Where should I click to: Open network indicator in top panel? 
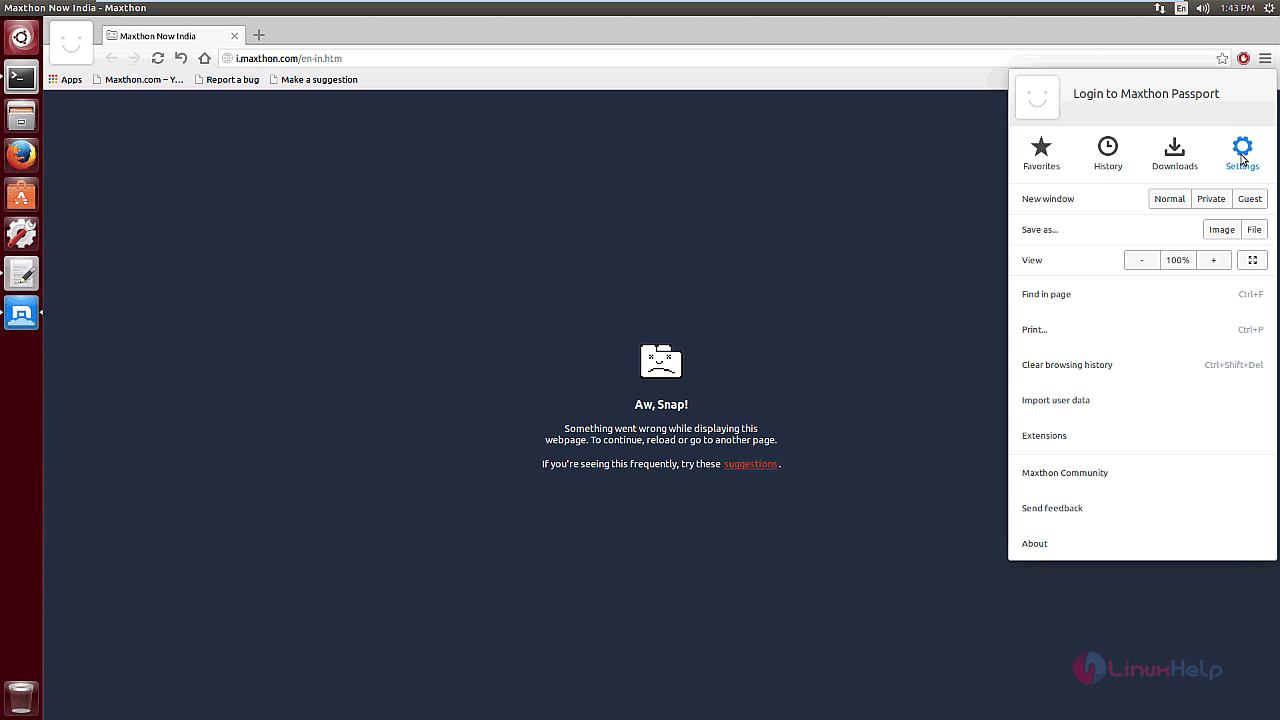click(1160, 8)
